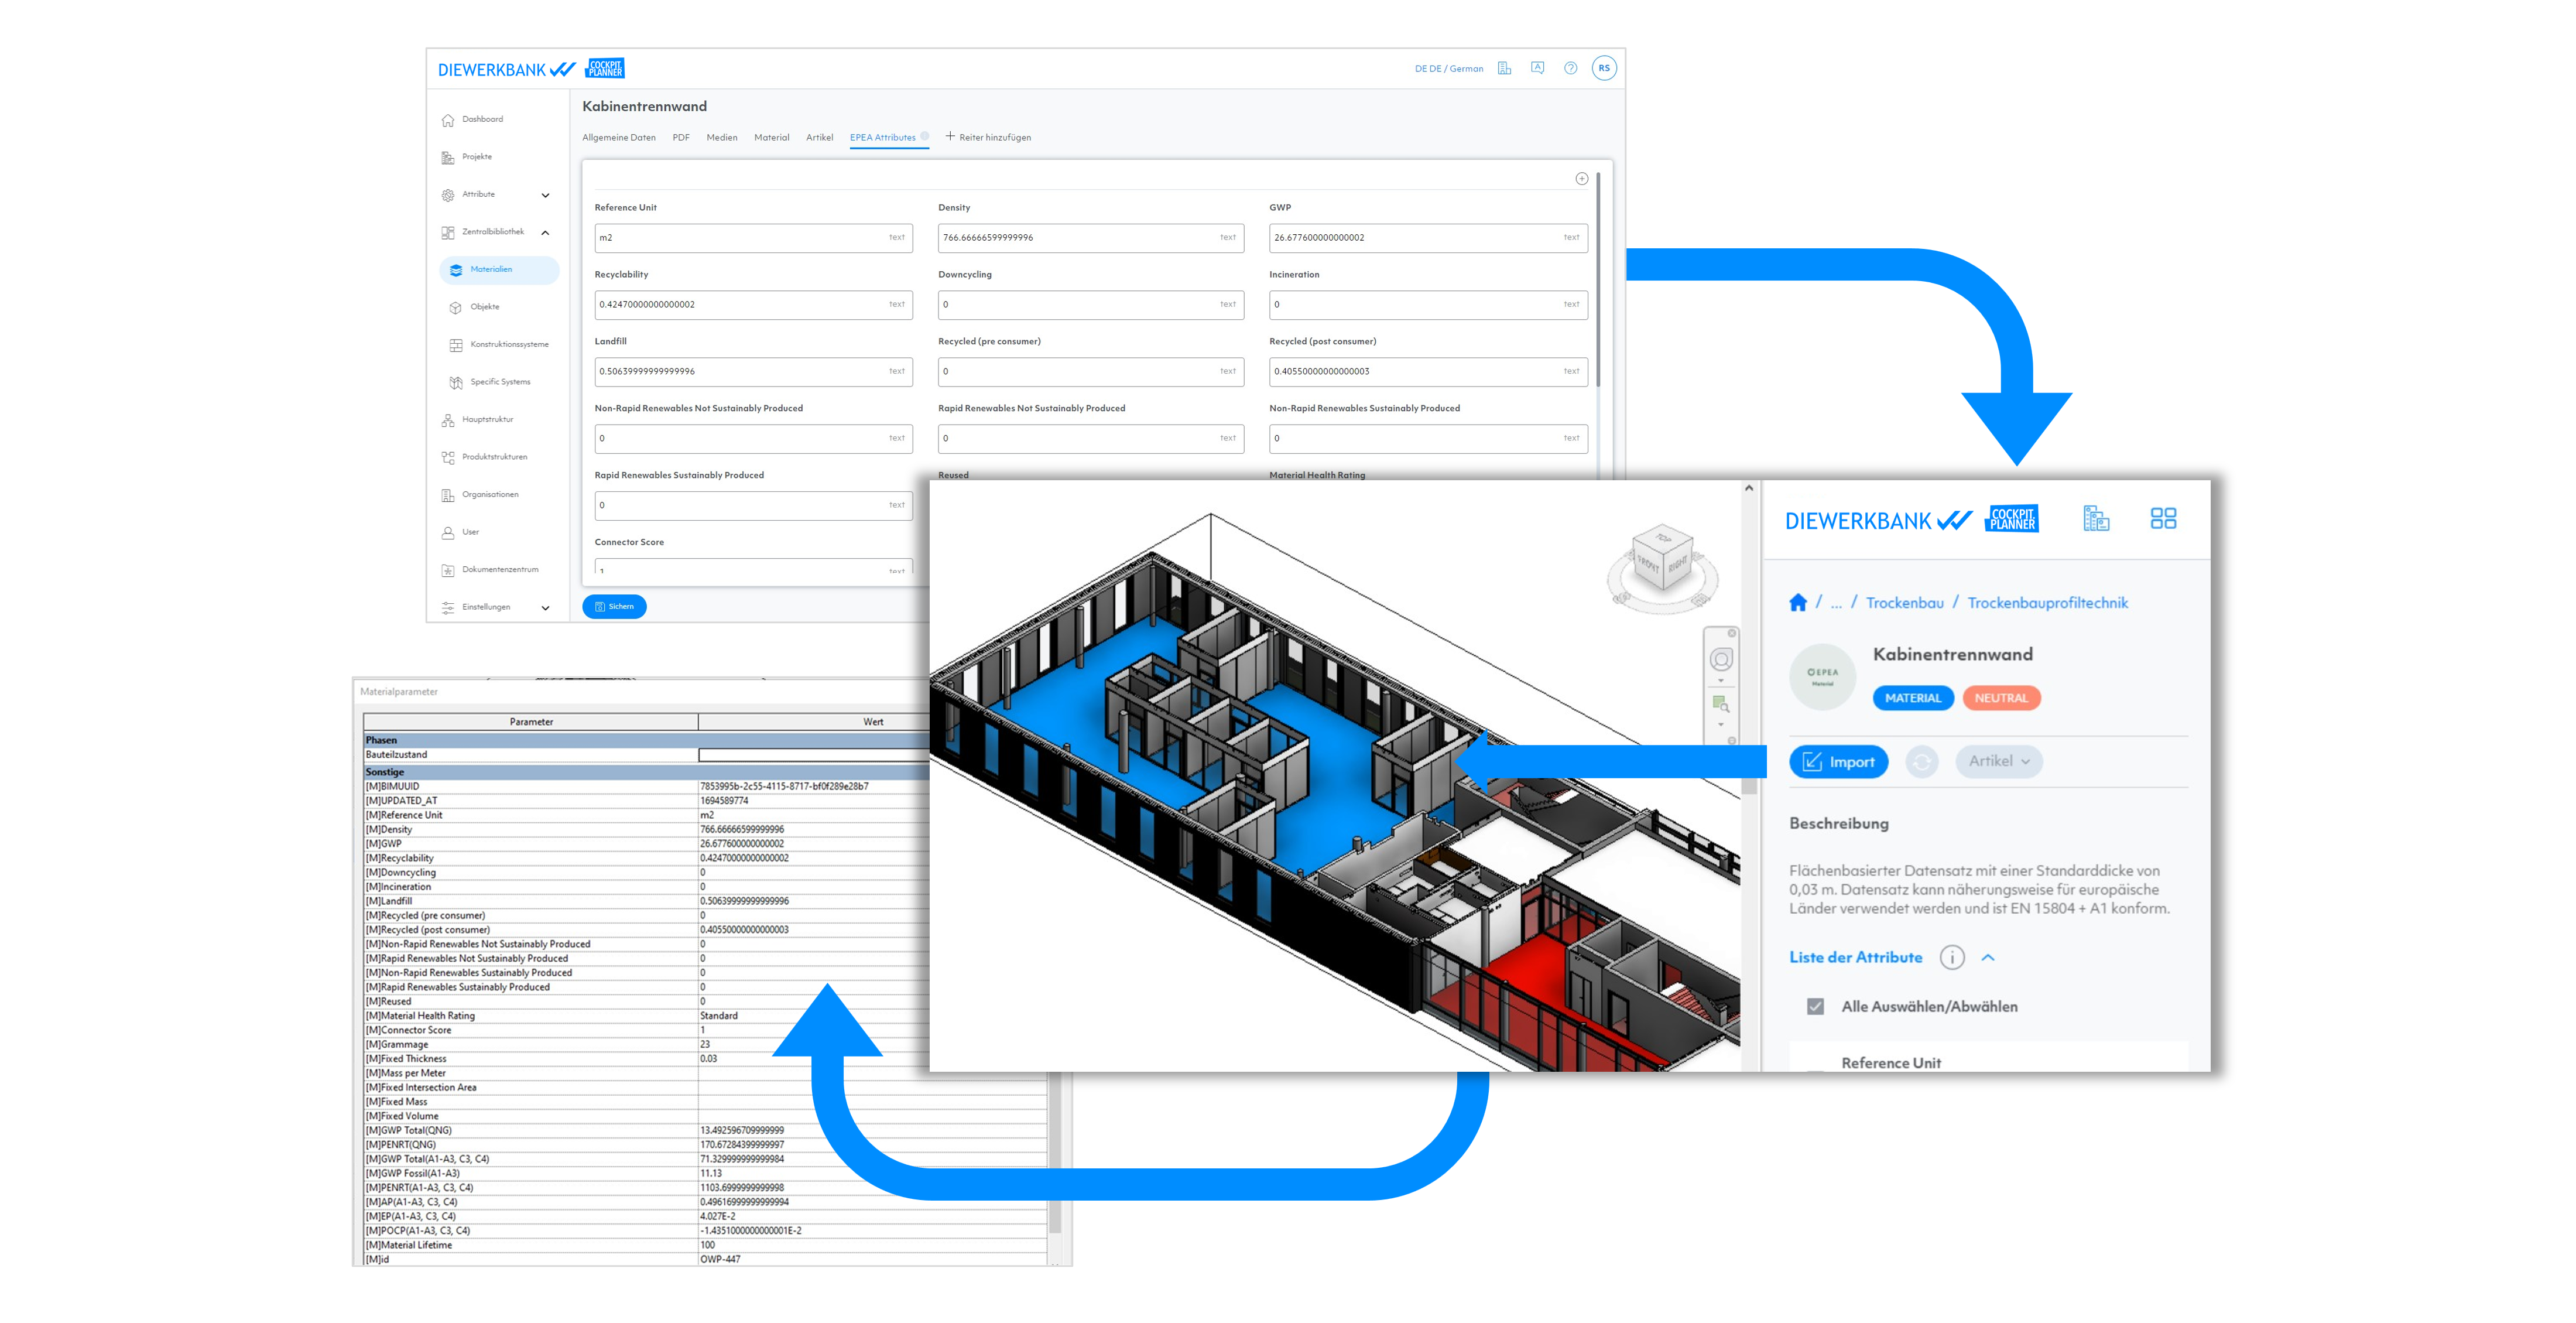This screenshot has width=2576, height=1323.
Task: Click the grid view icon in plugin panel
Action: coord(2163,518)
